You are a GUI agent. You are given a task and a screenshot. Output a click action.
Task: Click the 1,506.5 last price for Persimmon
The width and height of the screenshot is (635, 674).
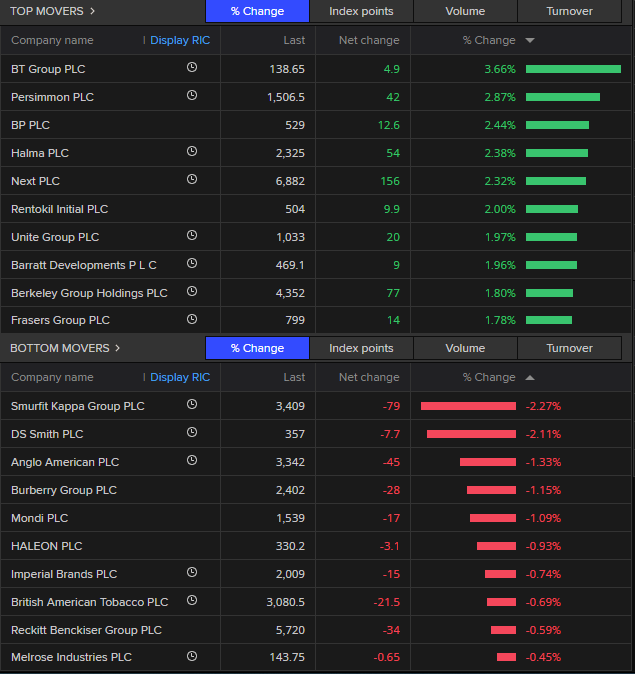pos(286,97)
